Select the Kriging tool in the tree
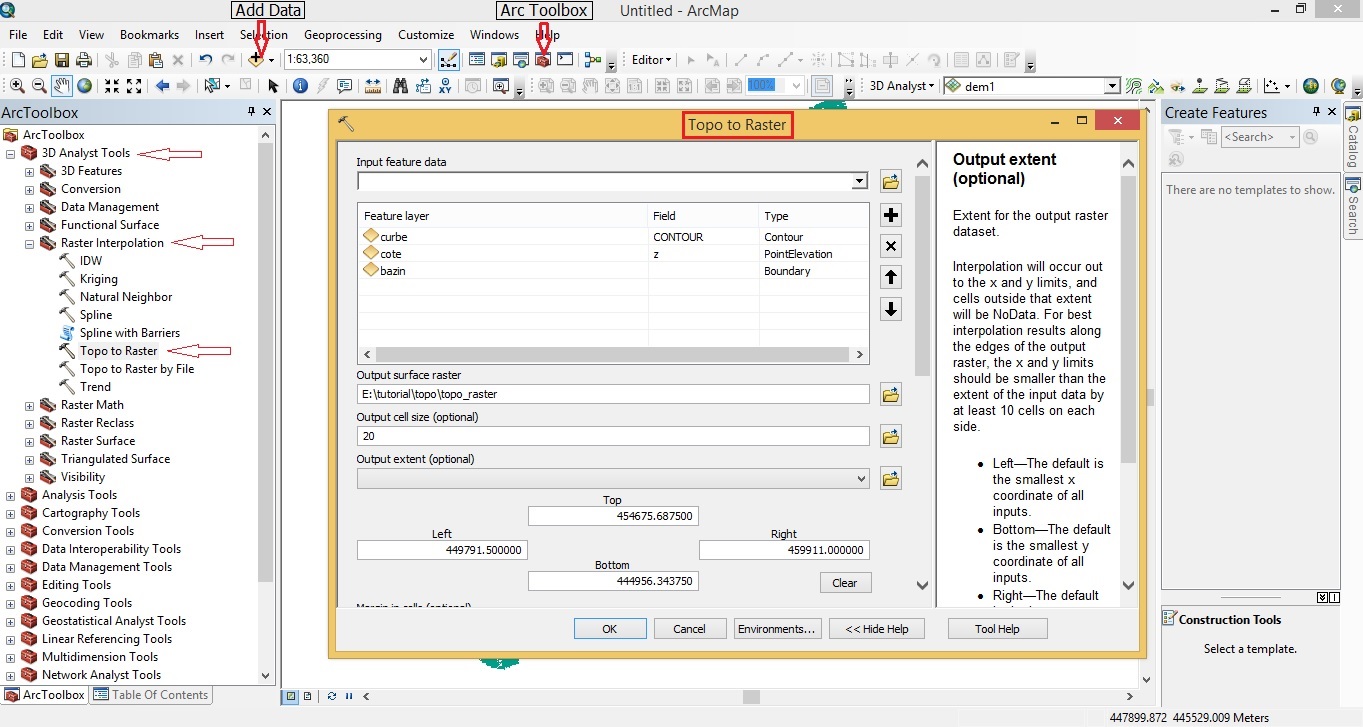The width and height of the screenshot is (1363, 727). (99, 279)
